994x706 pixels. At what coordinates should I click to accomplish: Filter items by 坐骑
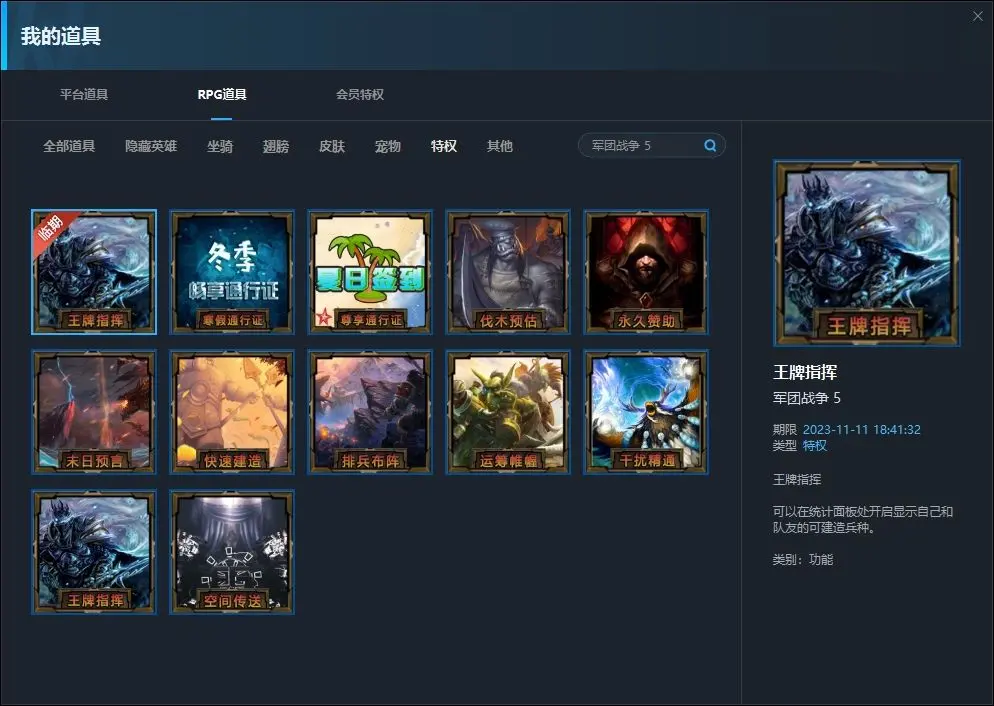coord(220,146)
